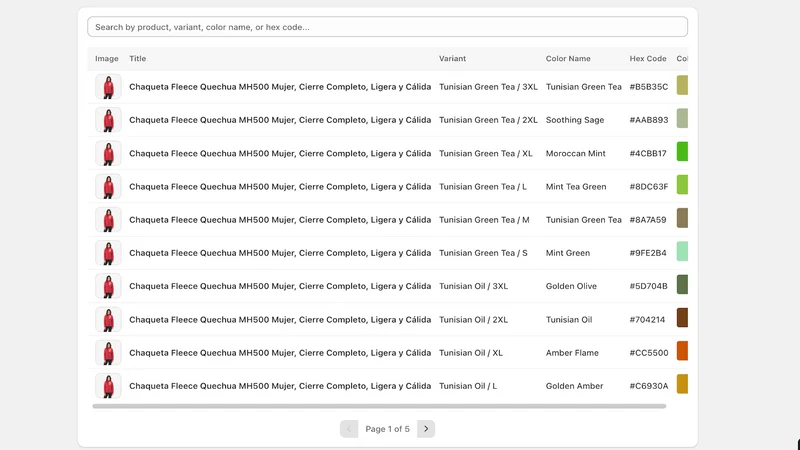The image size is (800, 450).
Task: Open product thumbnail for Tunisian Oil / 3XL
Action: click(x=108, y=286)
